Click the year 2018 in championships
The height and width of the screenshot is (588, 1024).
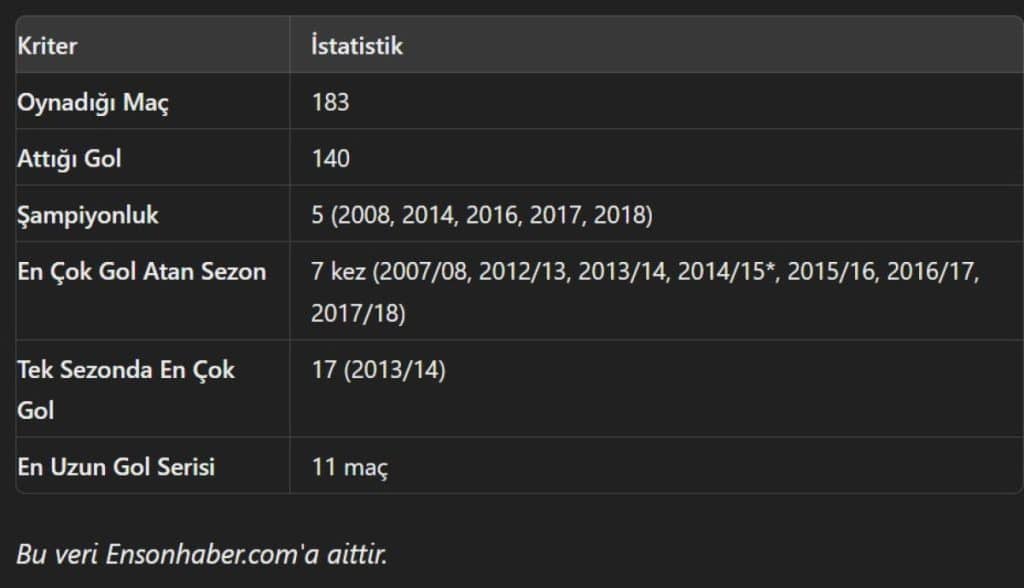[619, 215]
